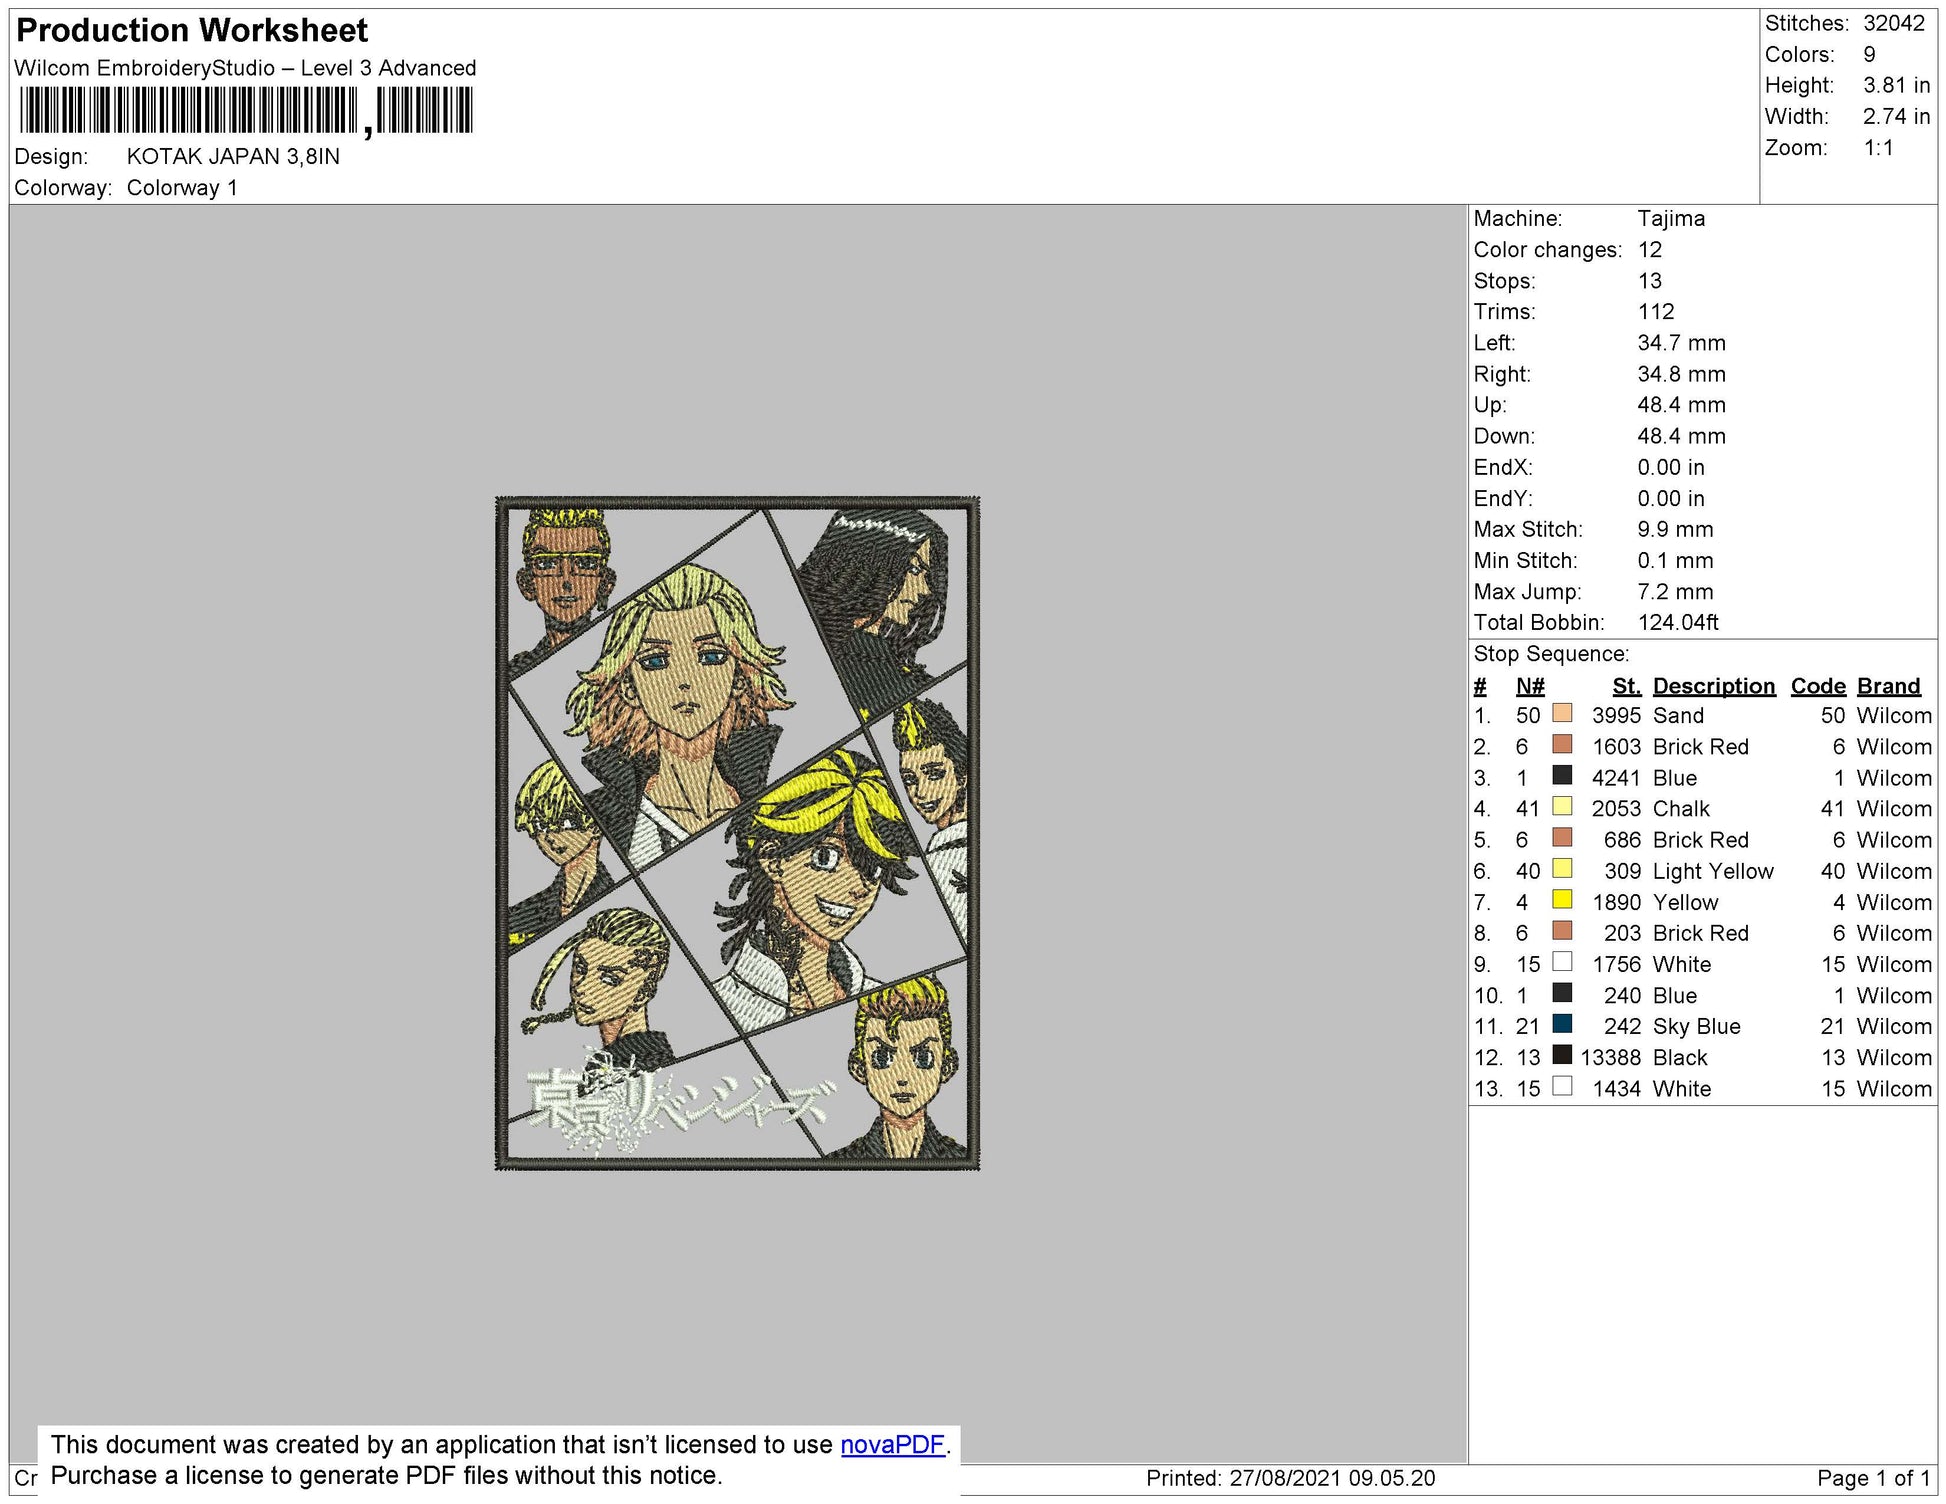The image size is (1946, 1504).
Task: Click the Printed date timestamp in footer
Action: point(1290,1478)
